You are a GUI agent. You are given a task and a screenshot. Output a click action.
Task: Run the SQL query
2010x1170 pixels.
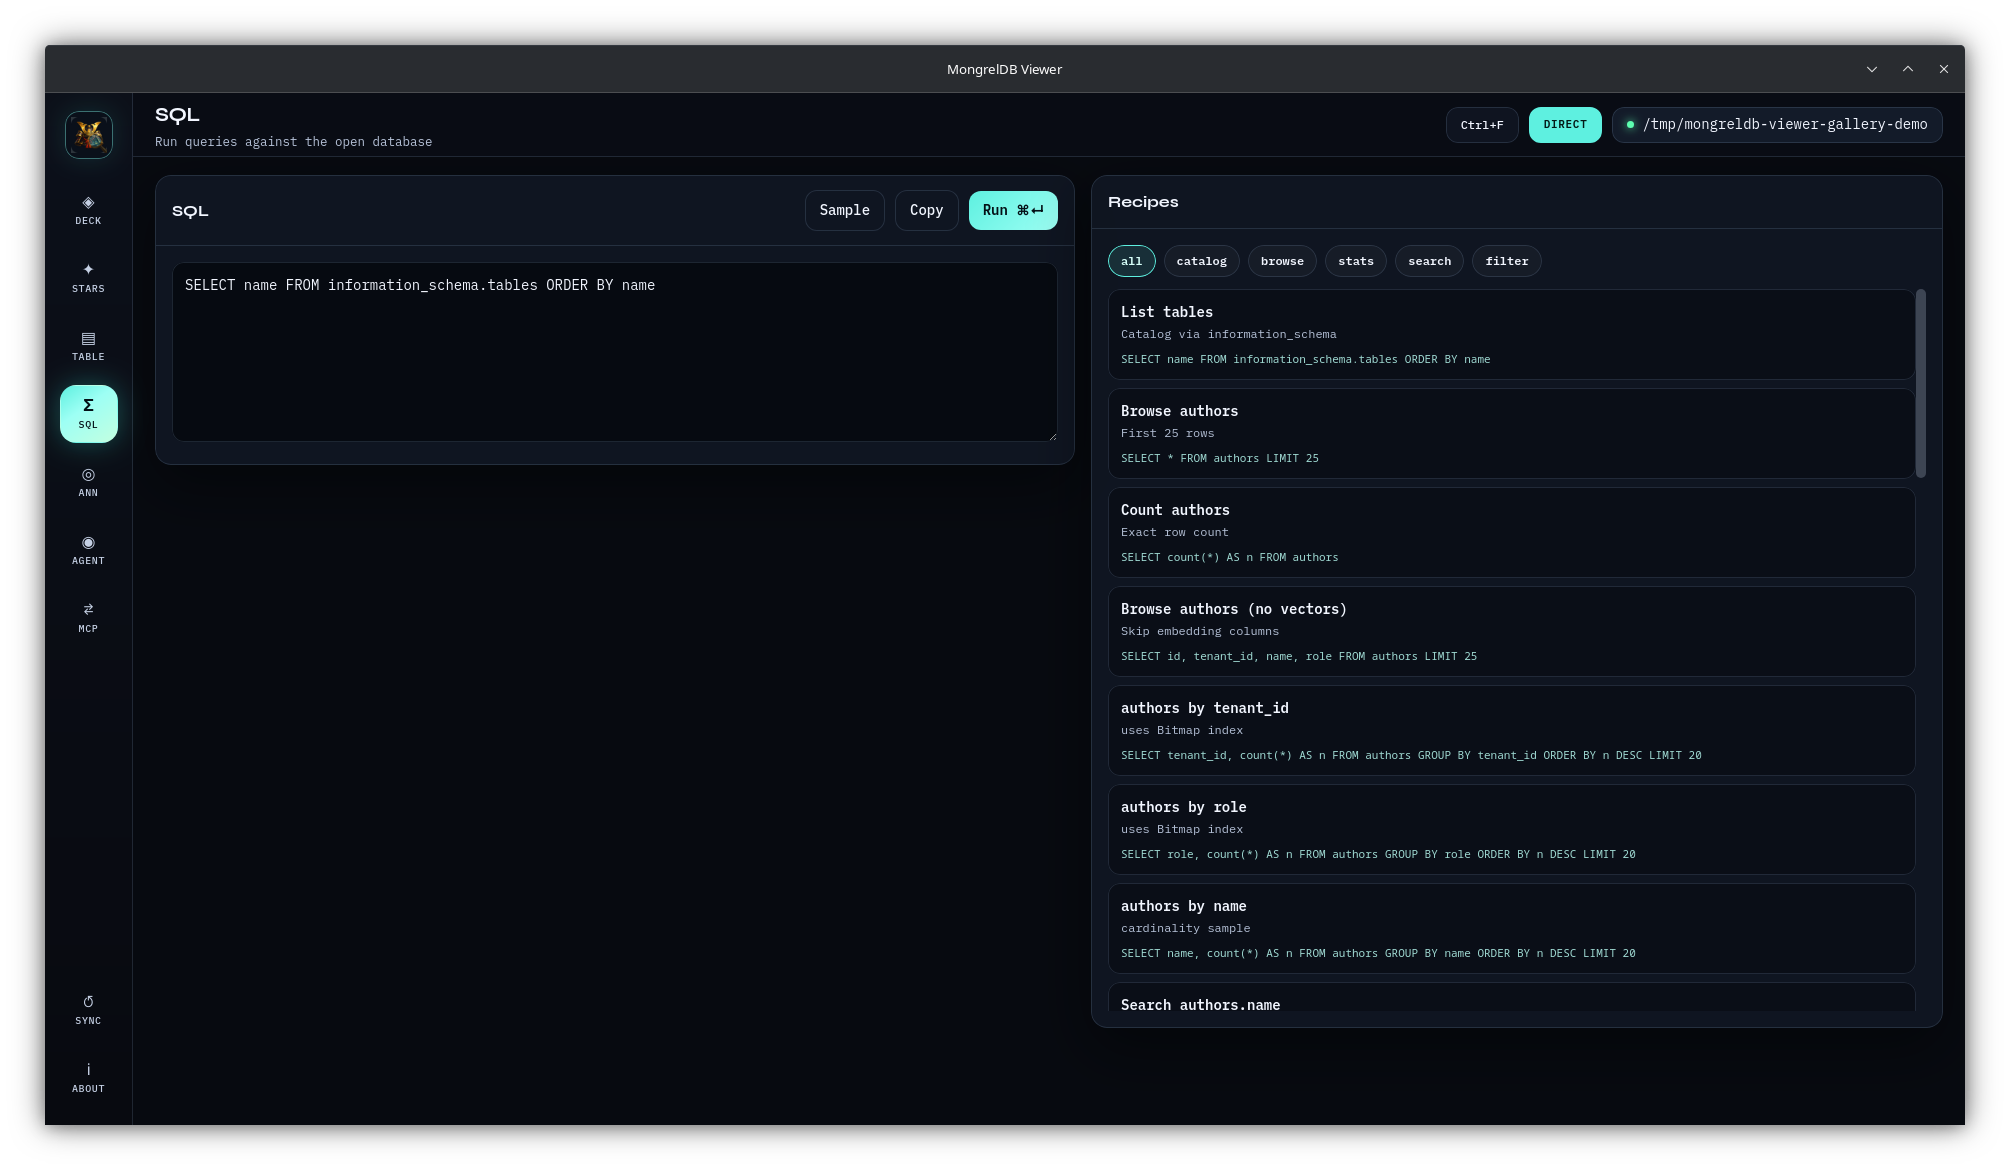pyautogui.click(x=1013, y=210)
